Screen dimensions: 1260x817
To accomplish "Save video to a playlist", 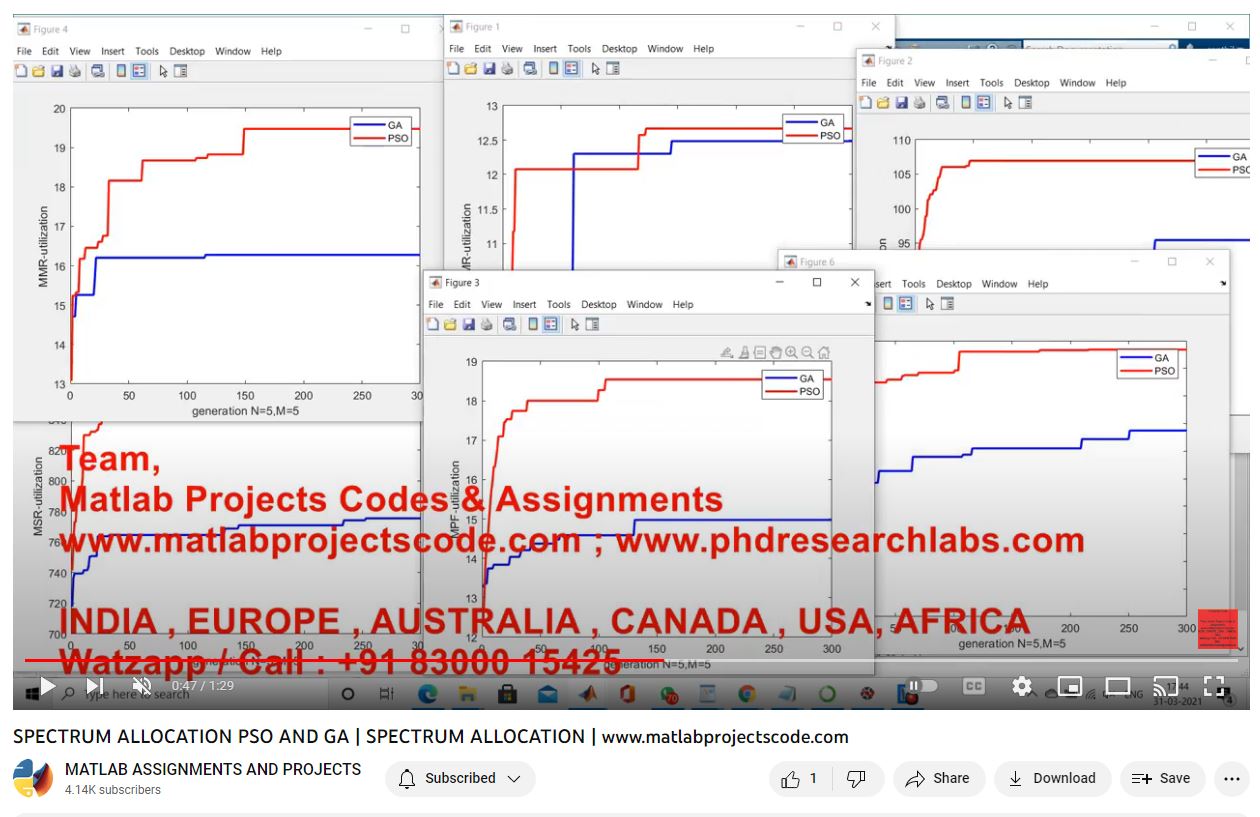I will (x=1160, y=779).
